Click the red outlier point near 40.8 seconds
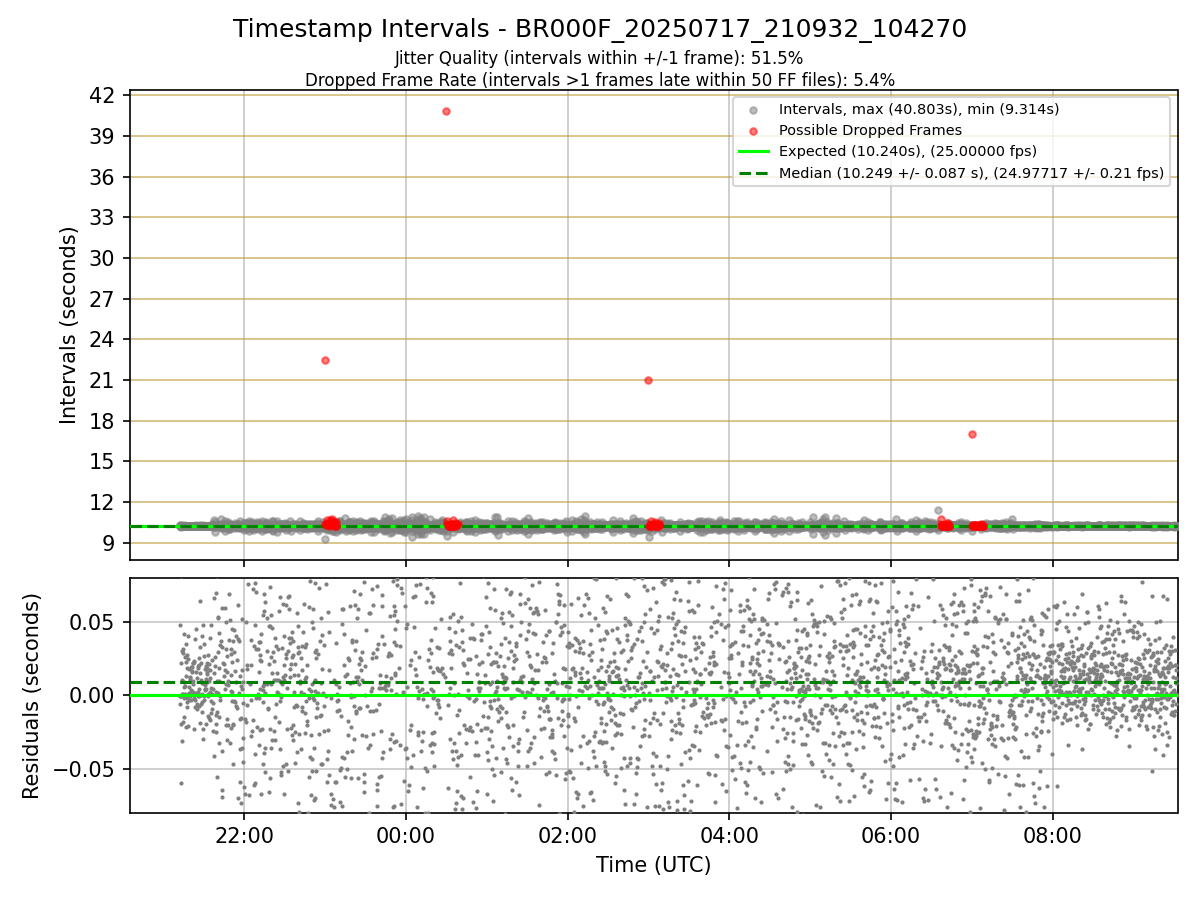Image resolution: width=1200 pixels, height=900 pixels. 446,111
